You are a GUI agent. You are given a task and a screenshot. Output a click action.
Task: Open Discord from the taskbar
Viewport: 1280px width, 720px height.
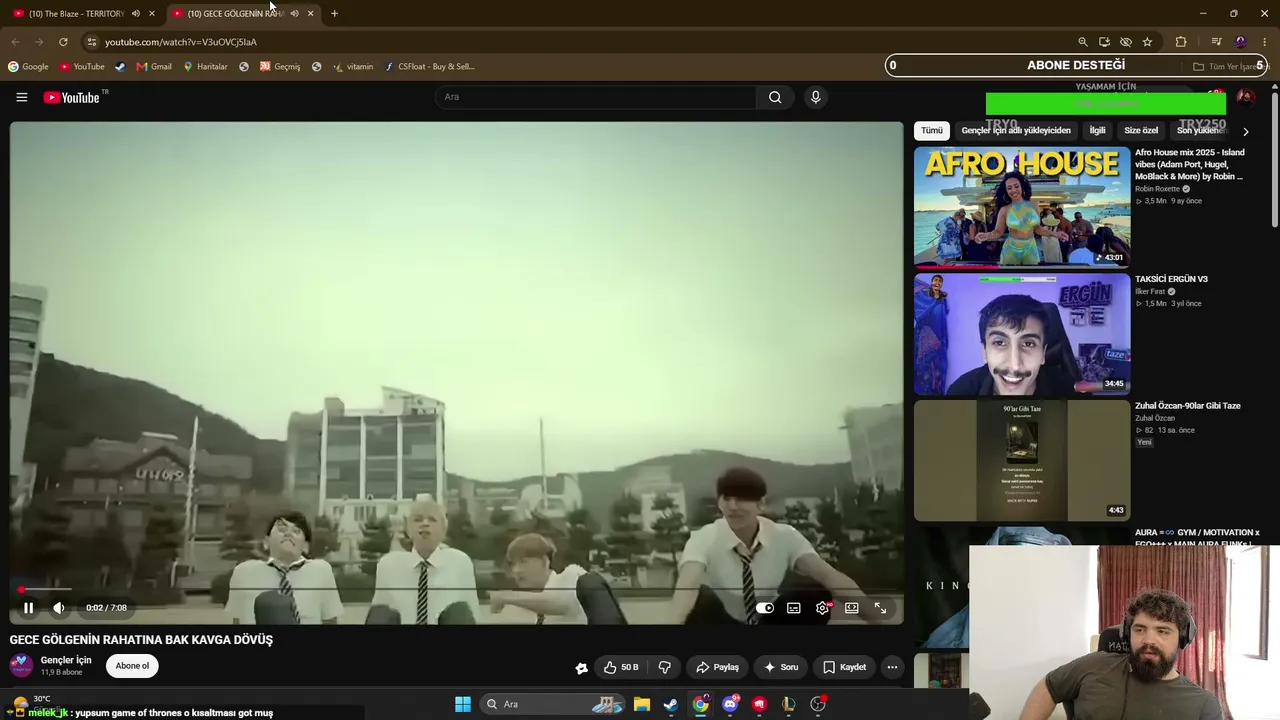(x=730, y=704)
